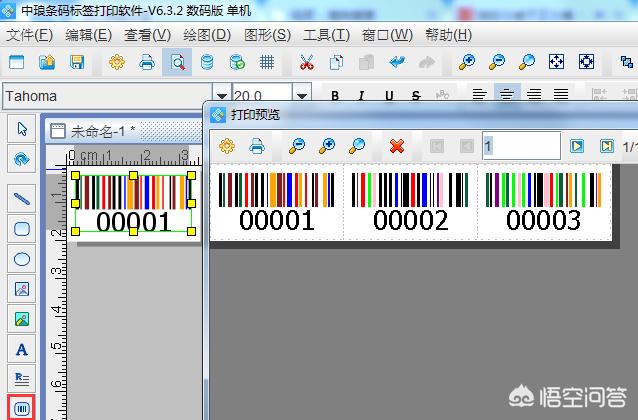Toggle the Print Preview icon in main toolbar
Screen dimensions: 638x420
[177, 62]
